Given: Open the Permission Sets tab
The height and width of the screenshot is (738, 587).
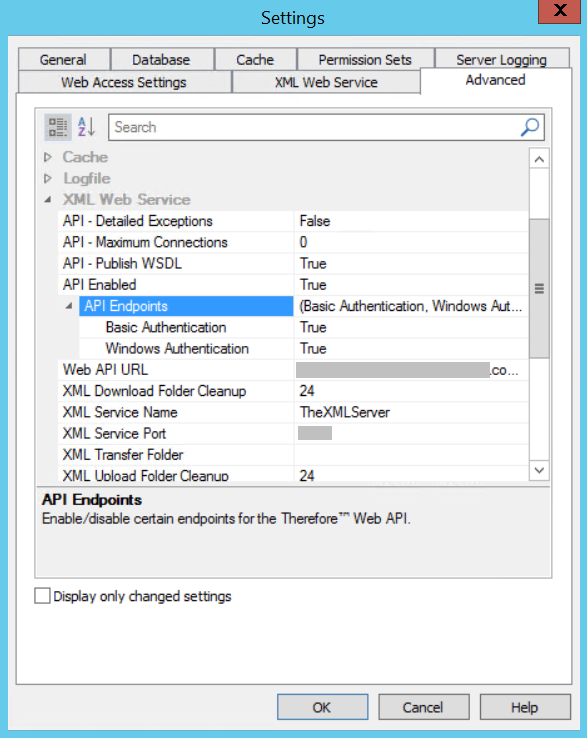Looking at the screenshot, I should tap(365, 60).
